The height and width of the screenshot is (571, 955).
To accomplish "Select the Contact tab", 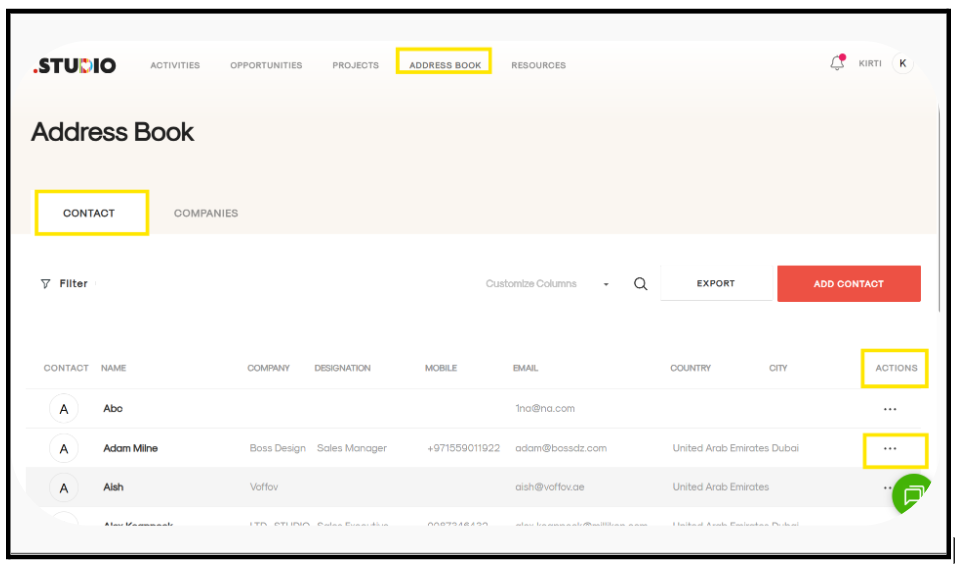I will 89,213.
